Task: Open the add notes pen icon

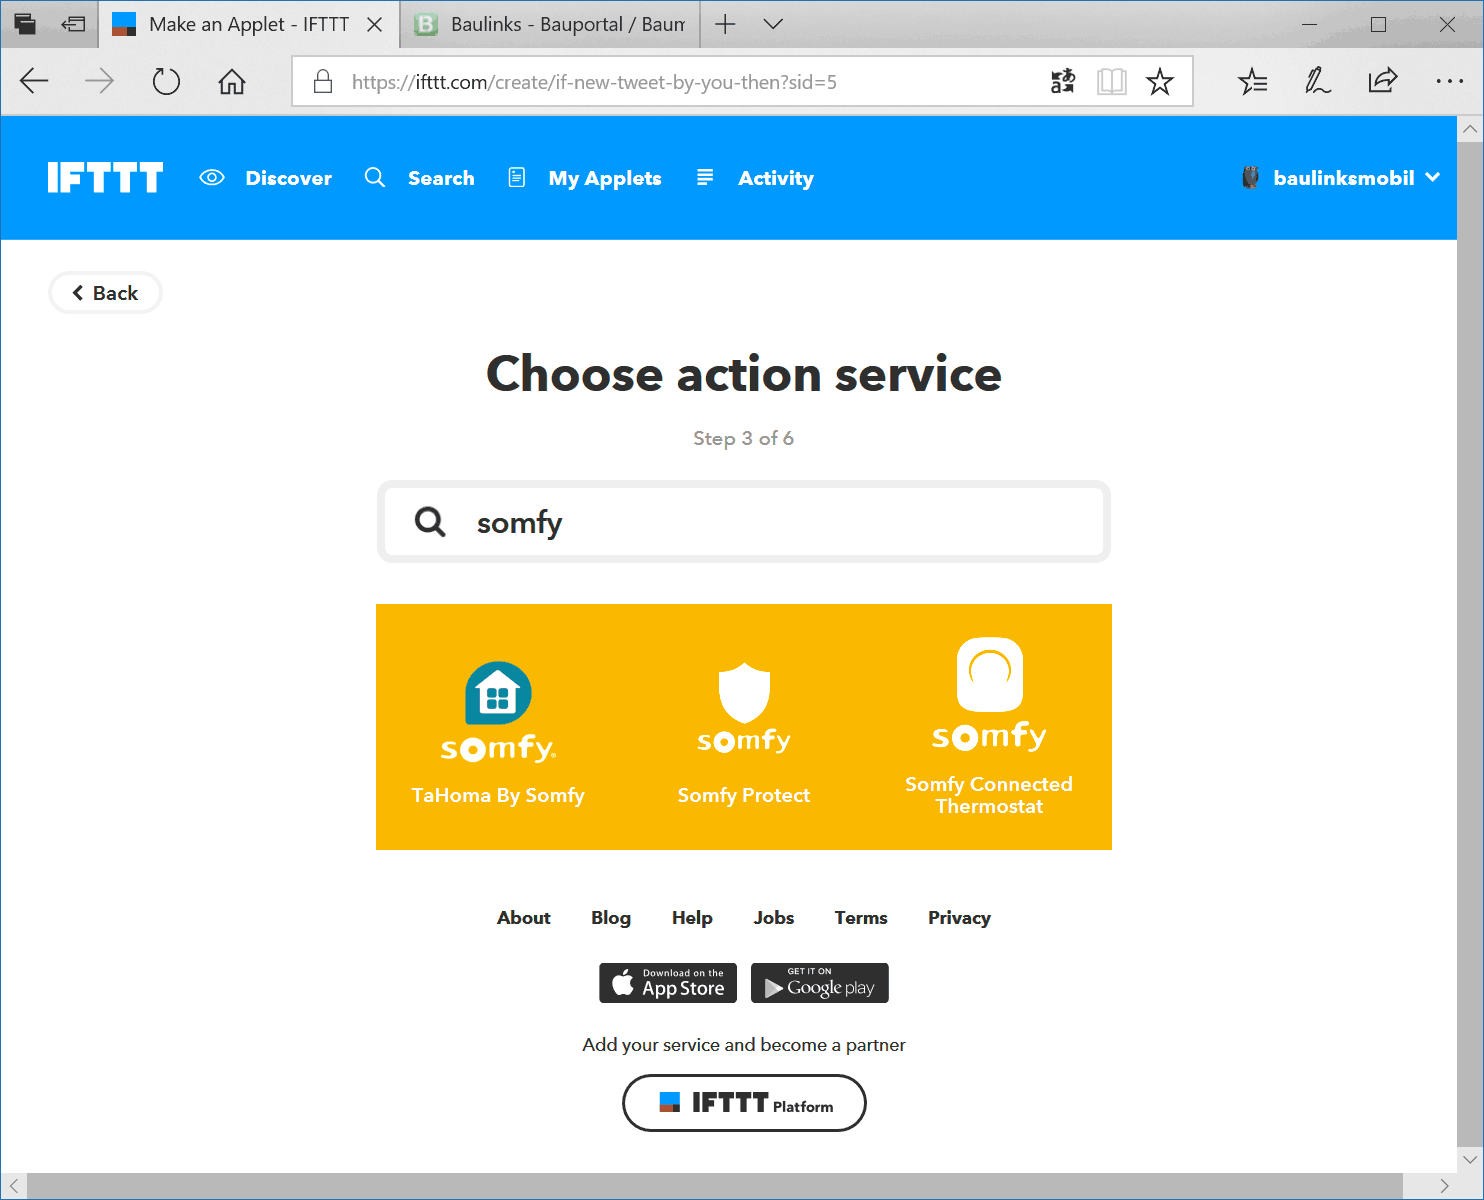Action: (1317, 81)
